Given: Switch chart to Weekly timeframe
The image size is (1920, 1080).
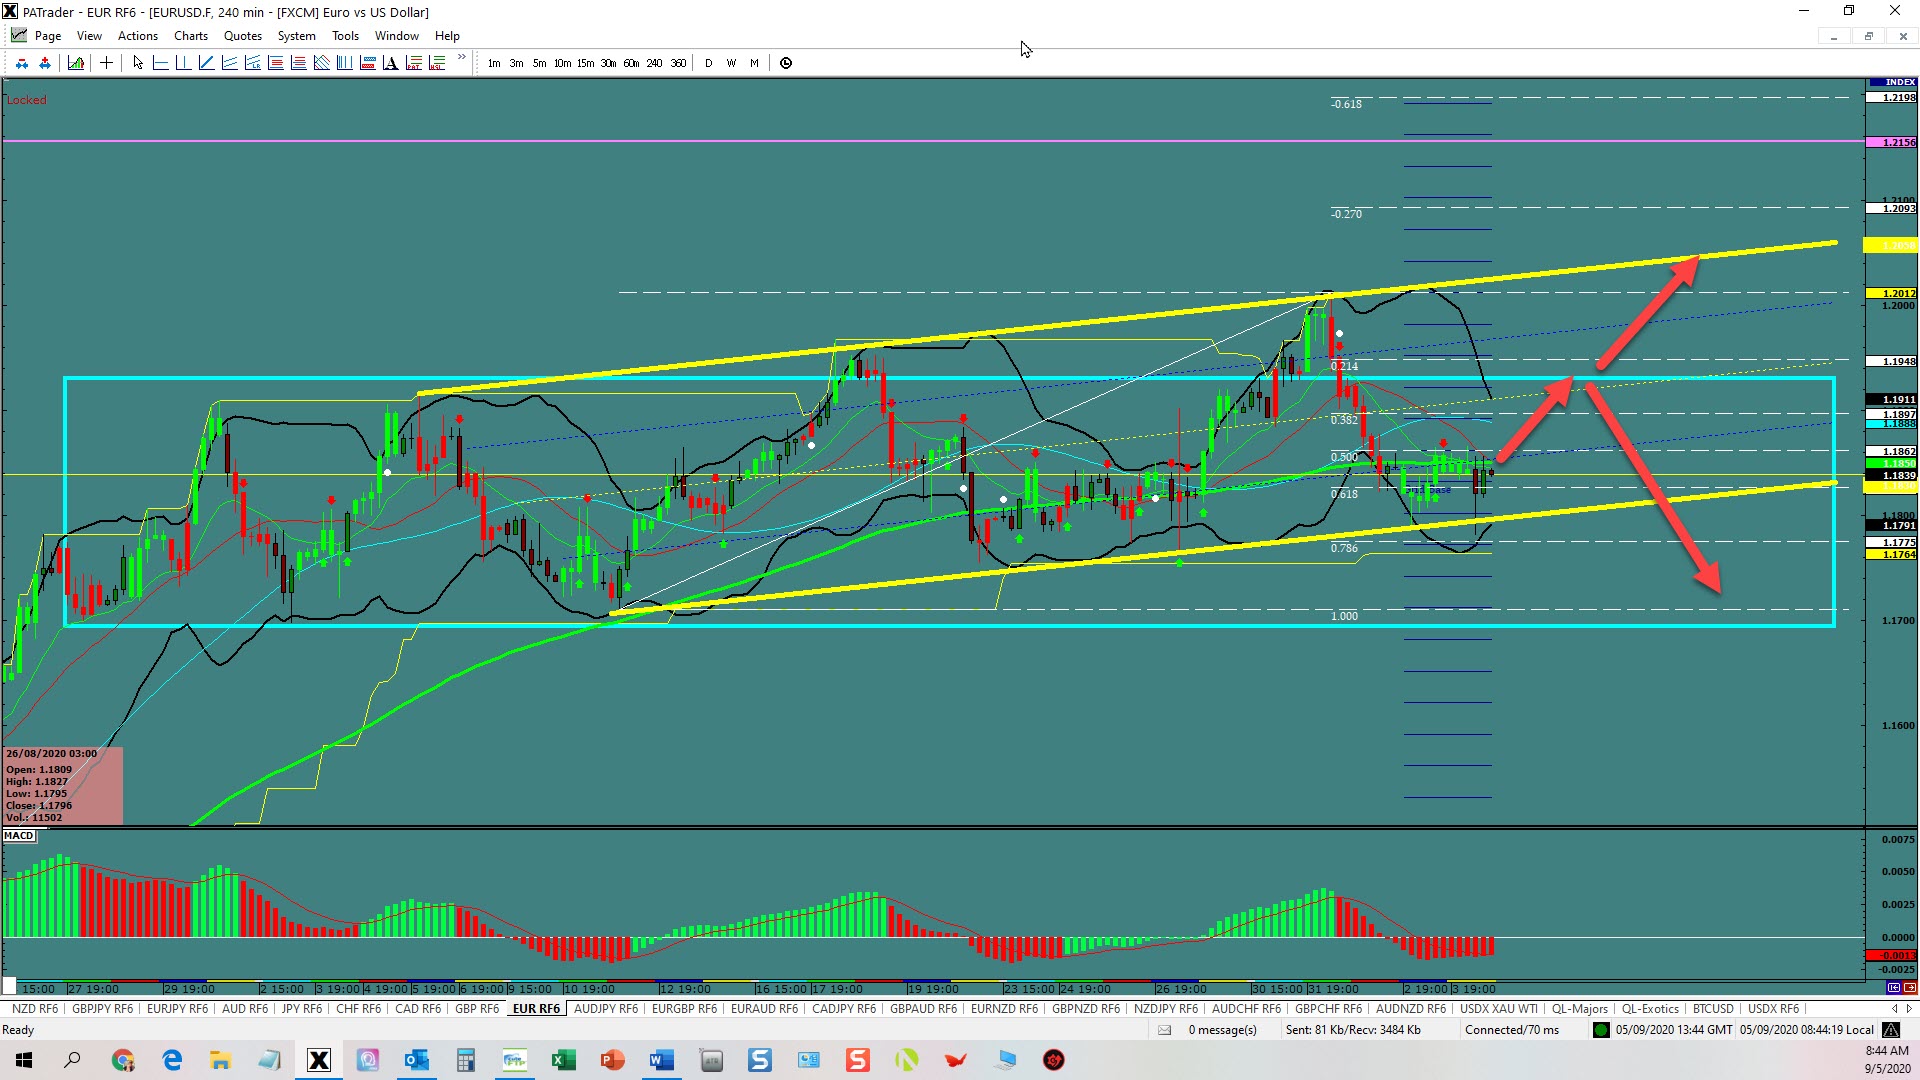Looking at the screenshot, I should (731, 63).
